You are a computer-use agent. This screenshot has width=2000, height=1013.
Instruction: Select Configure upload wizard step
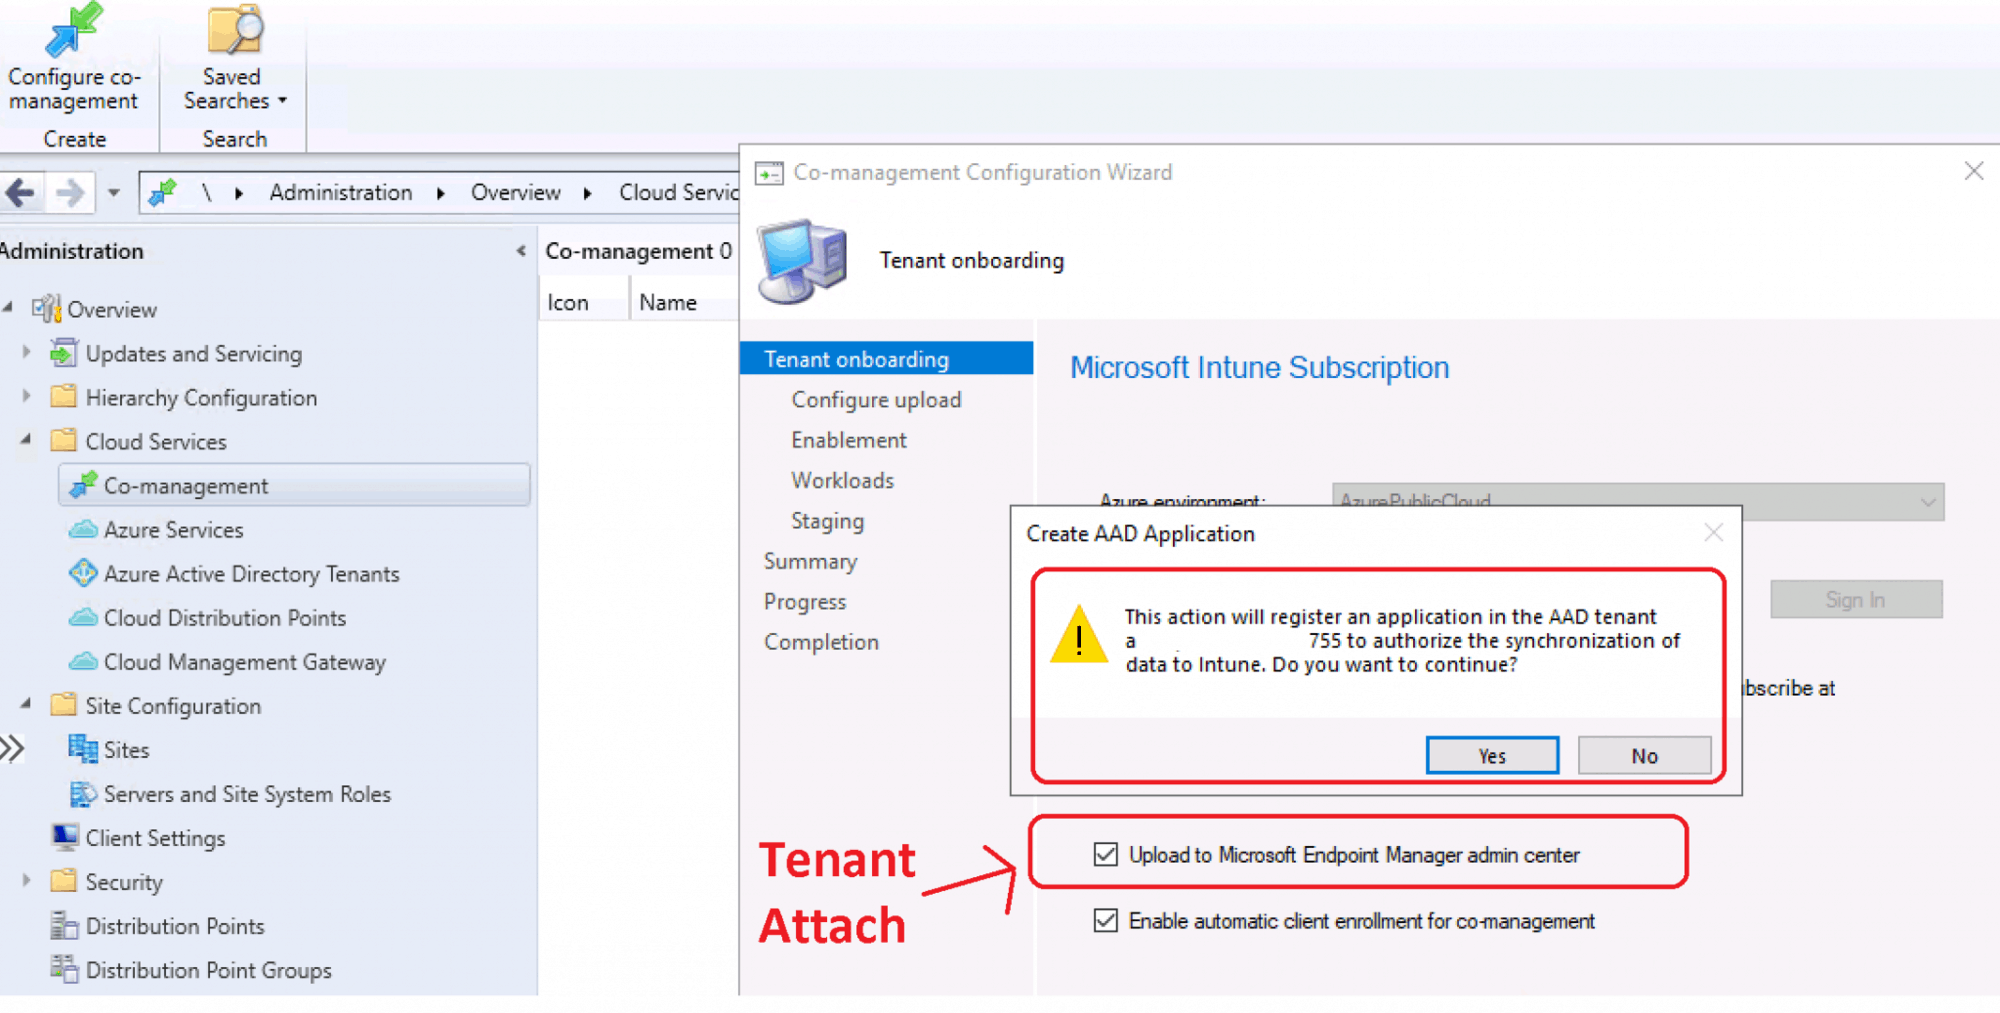pyautogui.click(x=876, y=400)
